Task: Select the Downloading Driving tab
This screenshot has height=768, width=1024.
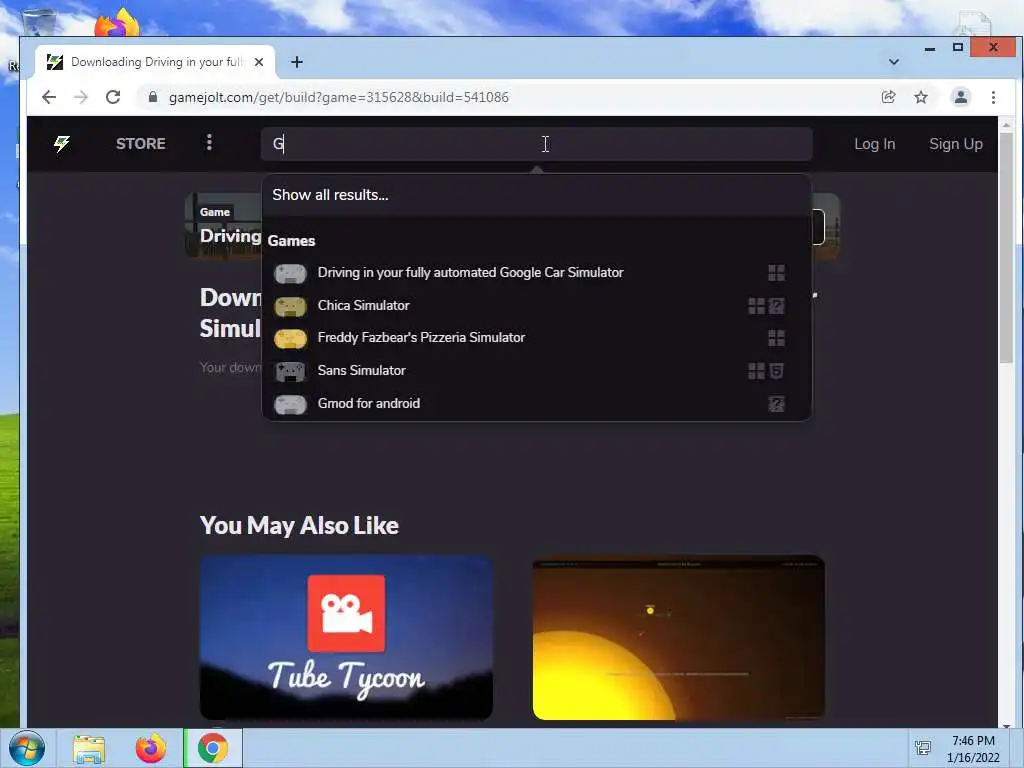Action: click(x=155, y=62)
